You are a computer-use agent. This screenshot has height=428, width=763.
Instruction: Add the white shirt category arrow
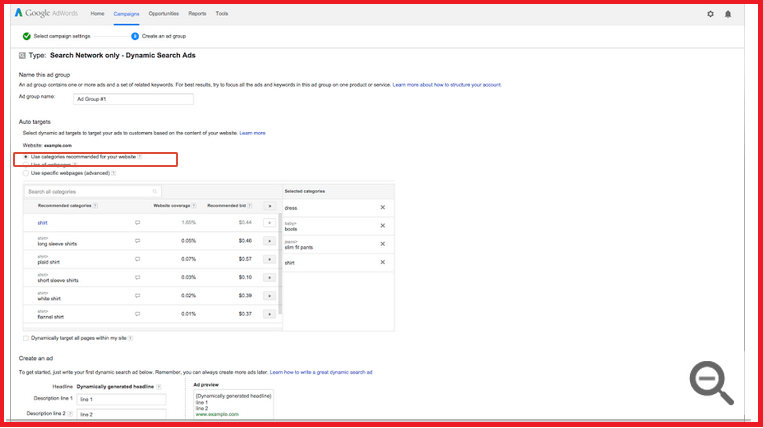(x=268, y=296)
